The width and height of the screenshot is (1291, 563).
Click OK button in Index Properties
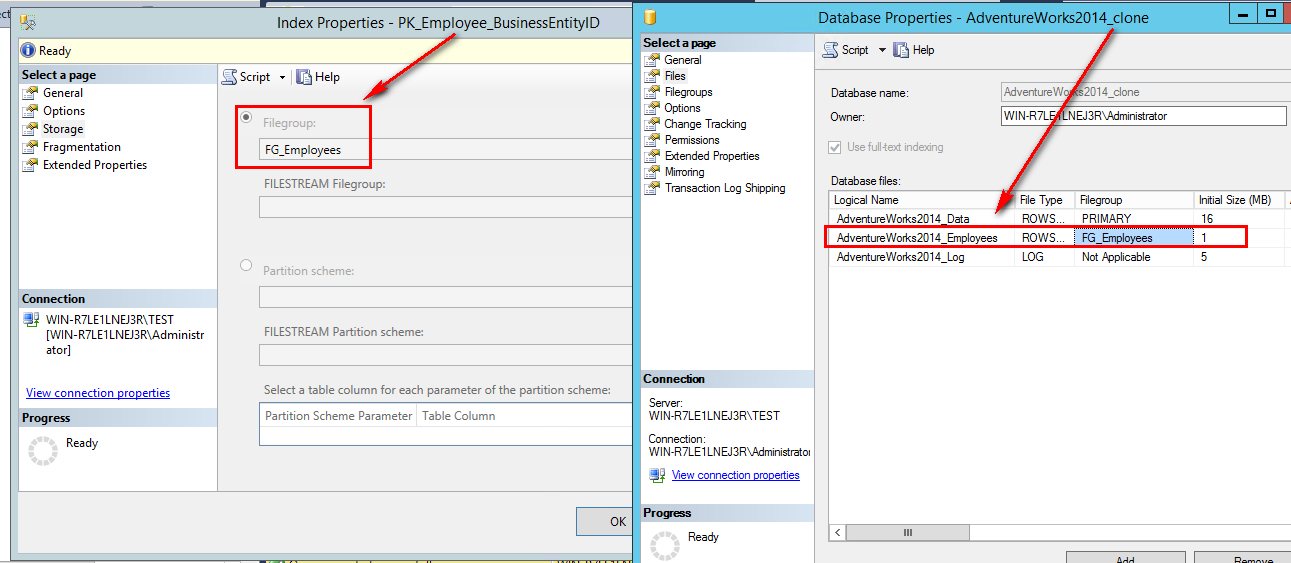click(x=606, y=521)
